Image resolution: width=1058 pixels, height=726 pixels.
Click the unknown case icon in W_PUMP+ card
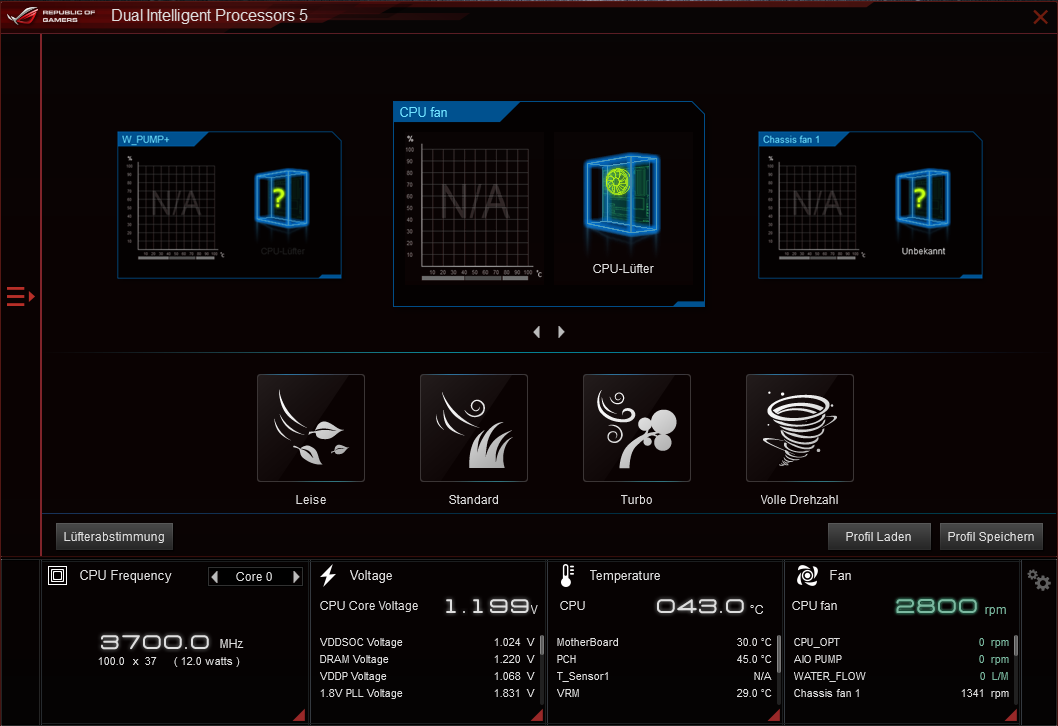pyautogui.click(x=281, y=198)
